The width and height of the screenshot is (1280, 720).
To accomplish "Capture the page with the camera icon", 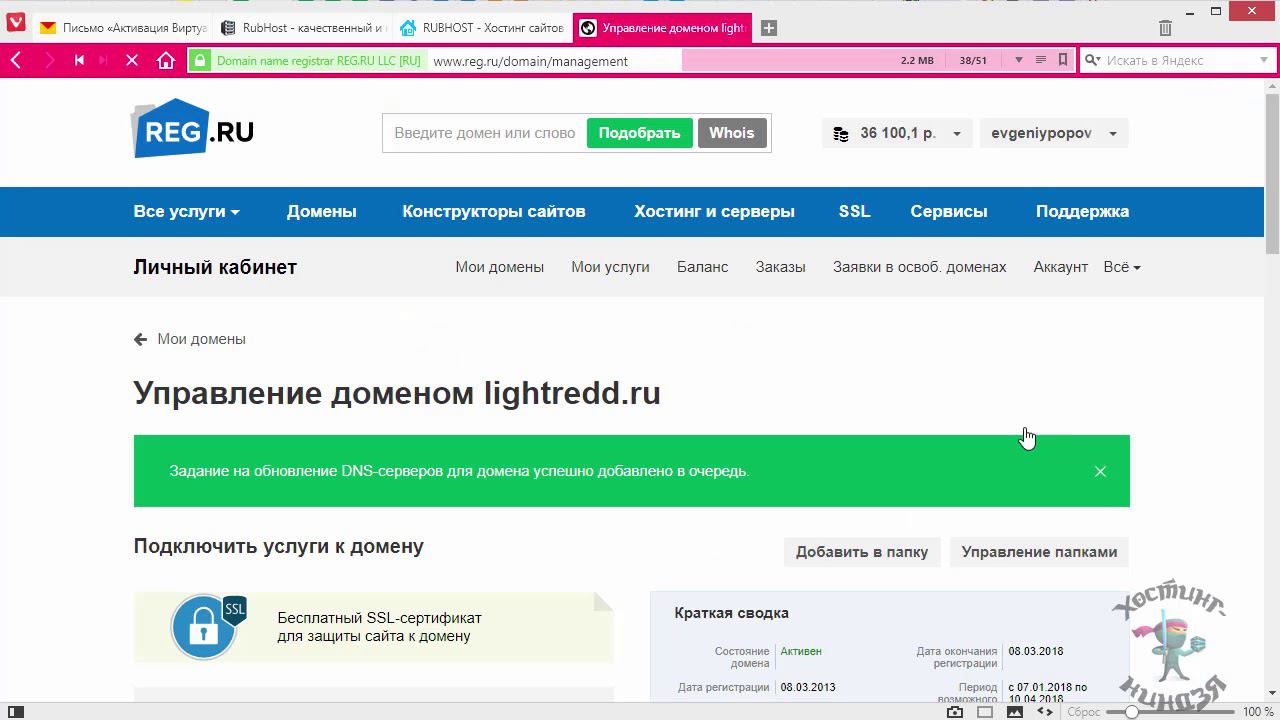I will (x=955, y=712).
